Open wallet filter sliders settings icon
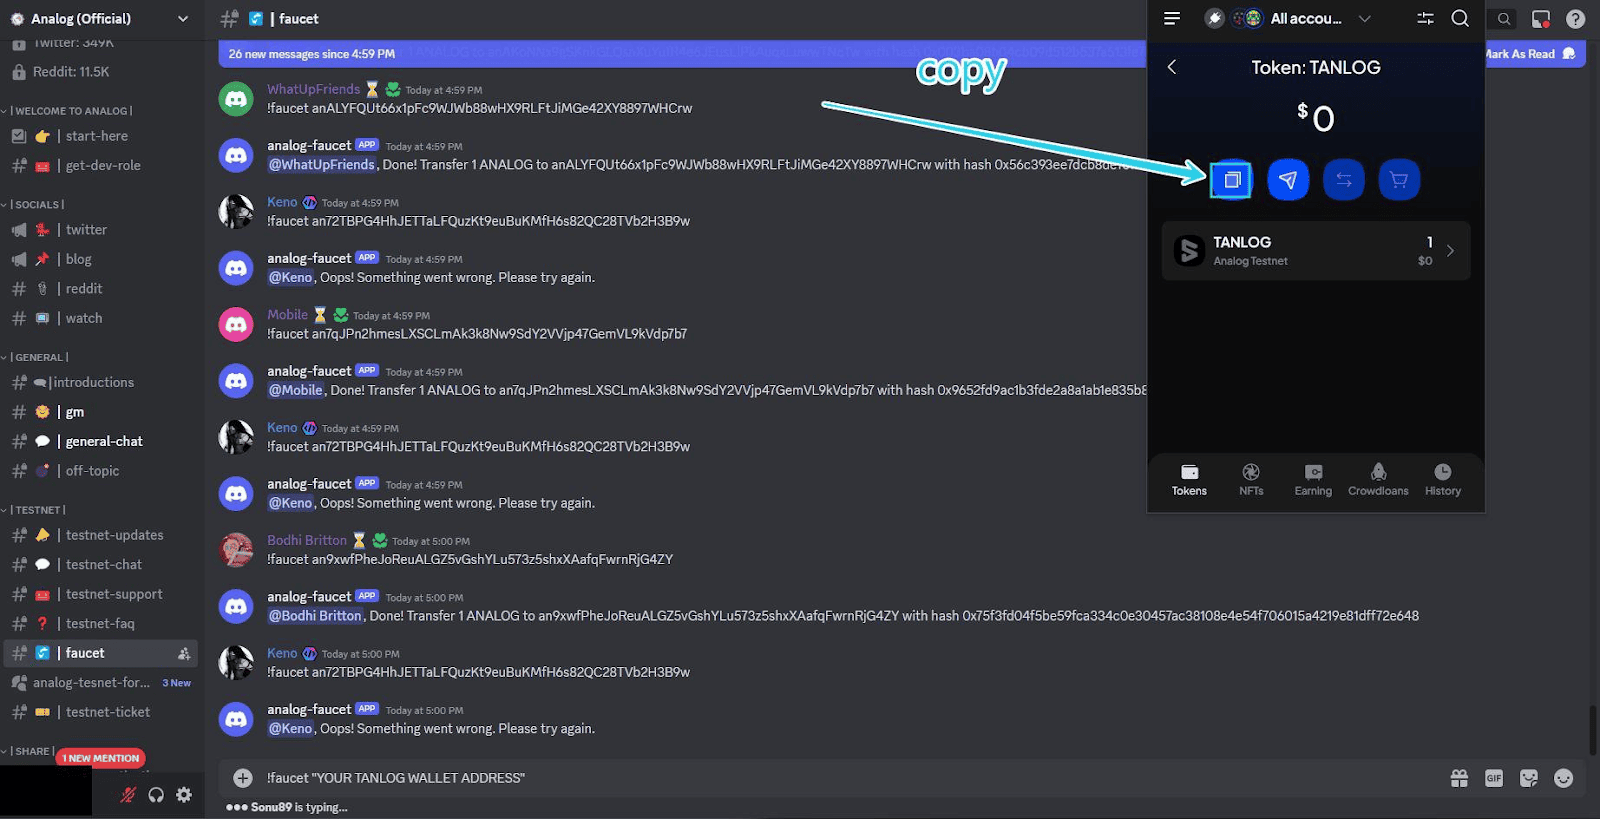The height and width of the screenshot is (819, 1600). point(1426,18)
